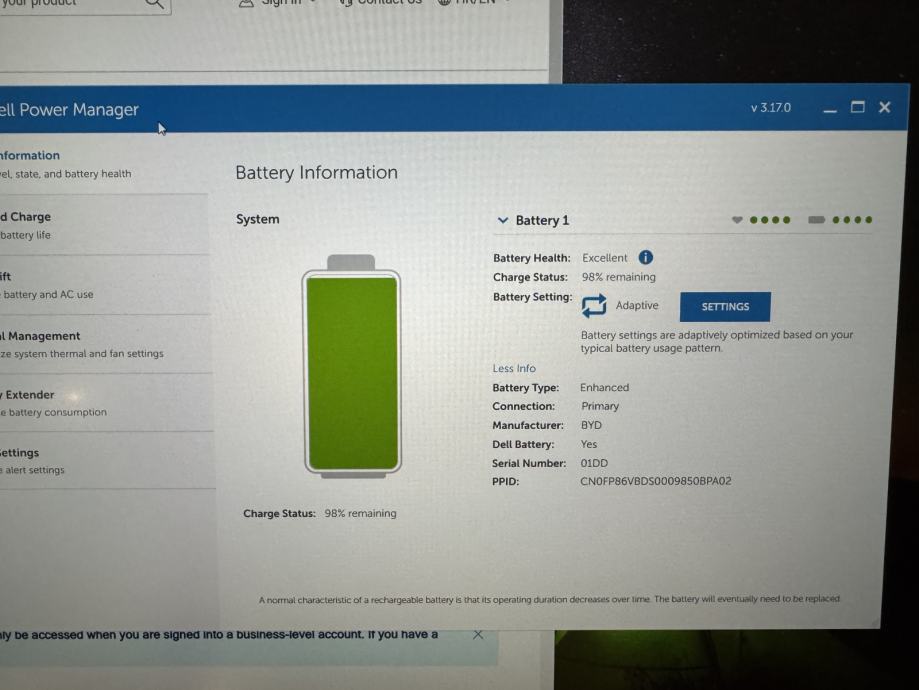Image resolution: width=919 pixels, height=690 pixels.
Task: Maximize the Dell Power Manager window
Action: point(857,107)
